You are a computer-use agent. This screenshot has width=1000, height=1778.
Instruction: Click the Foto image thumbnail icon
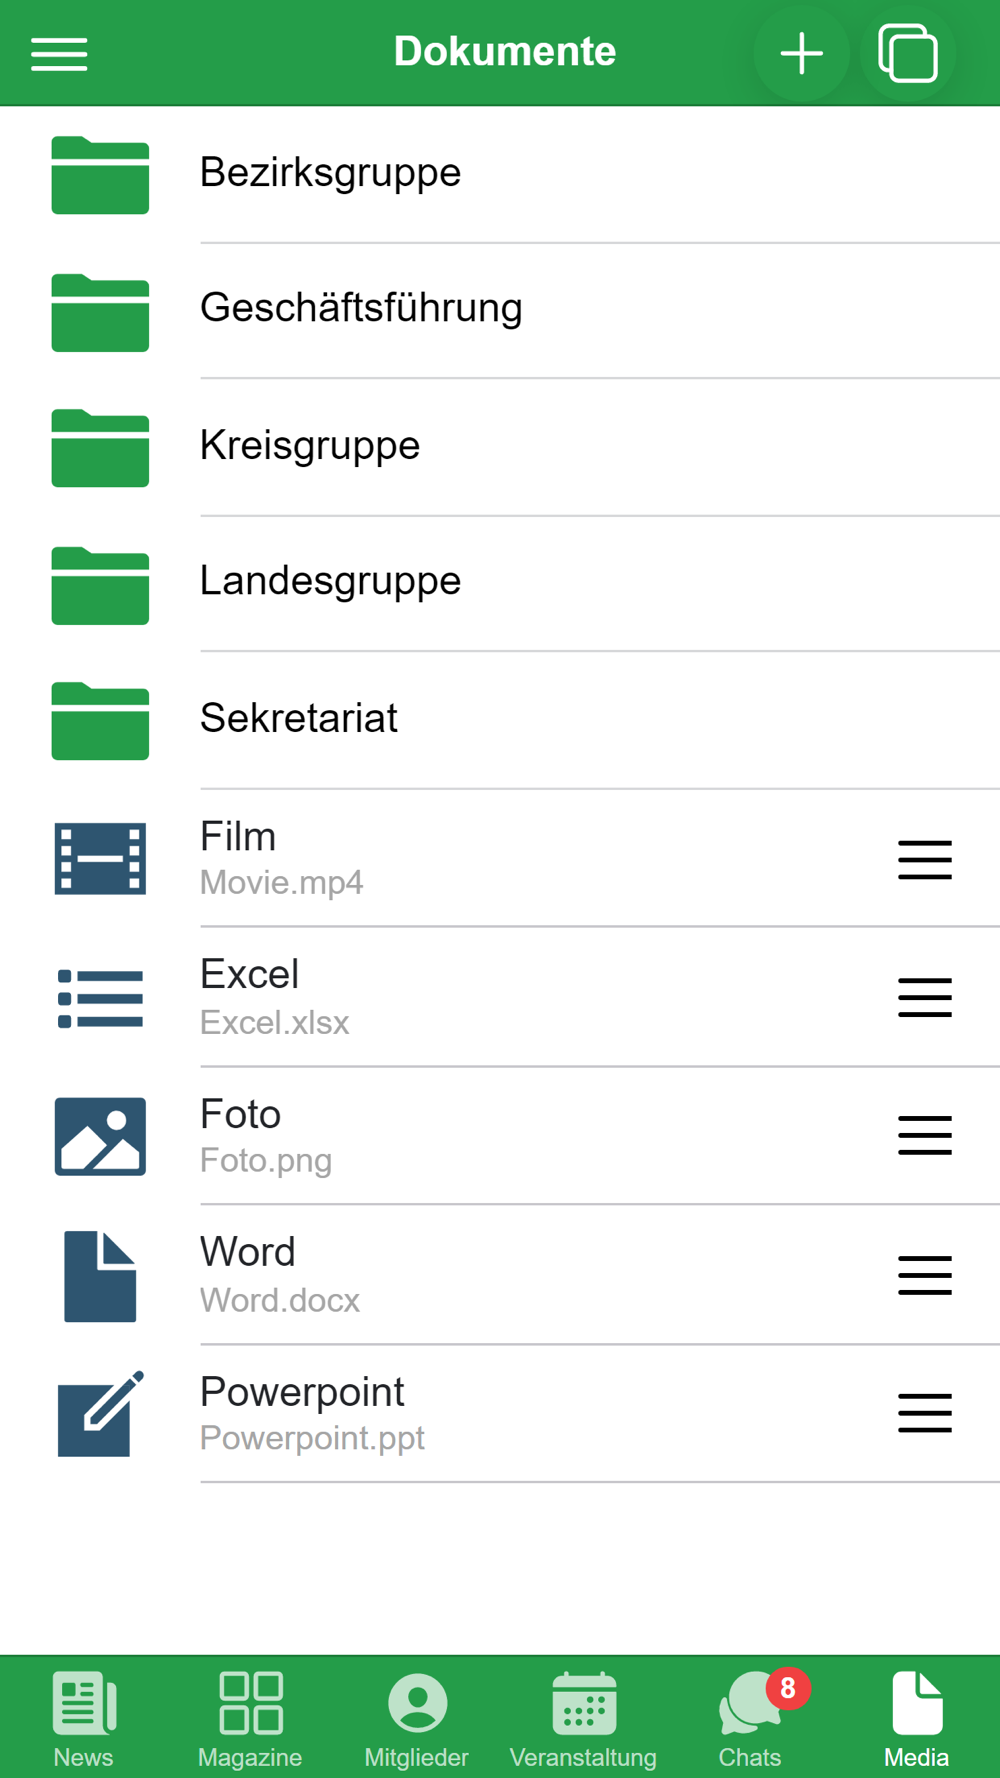coord(100,1136)
